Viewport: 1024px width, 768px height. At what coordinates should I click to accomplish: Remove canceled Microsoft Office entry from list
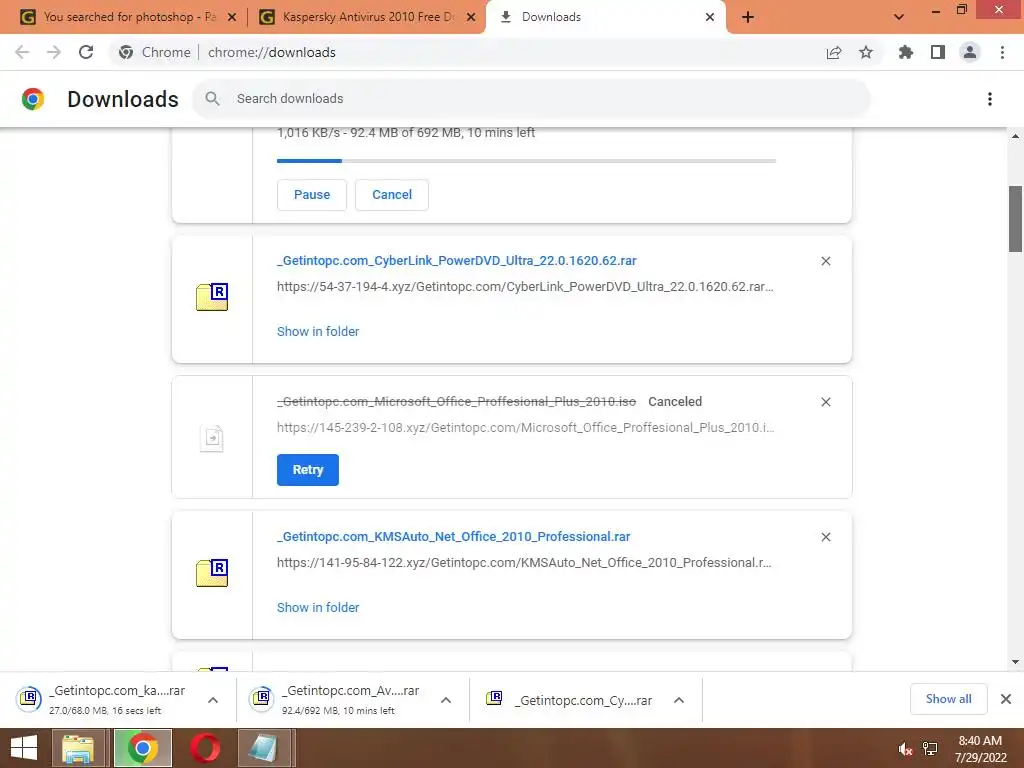[826, 402]
